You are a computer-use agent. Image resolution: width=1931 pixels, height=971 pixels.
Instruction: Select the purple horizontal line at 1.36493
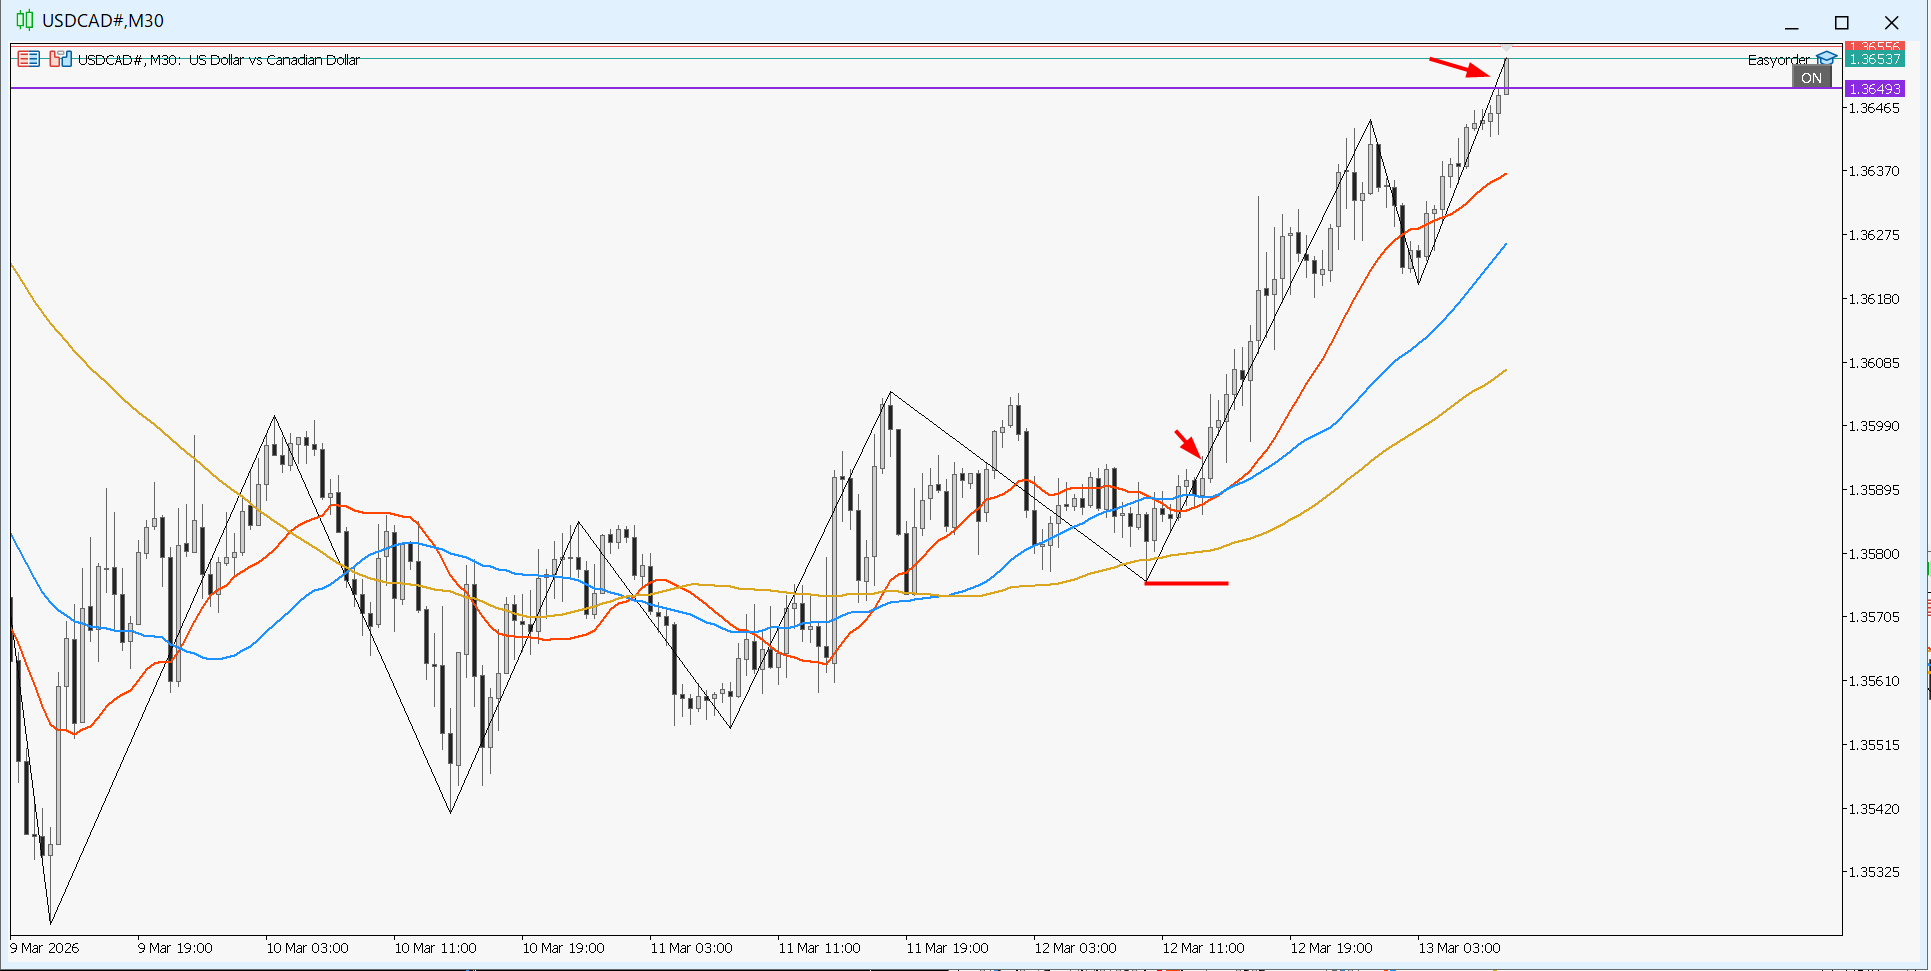coord(900,88)
